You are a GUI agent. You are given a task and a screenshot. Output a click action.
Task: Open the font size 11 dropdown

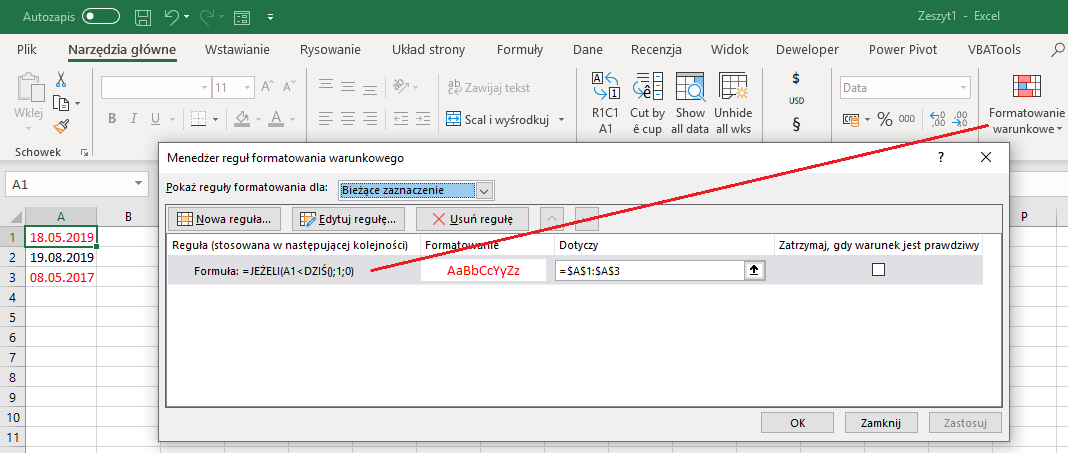point(247,88)
